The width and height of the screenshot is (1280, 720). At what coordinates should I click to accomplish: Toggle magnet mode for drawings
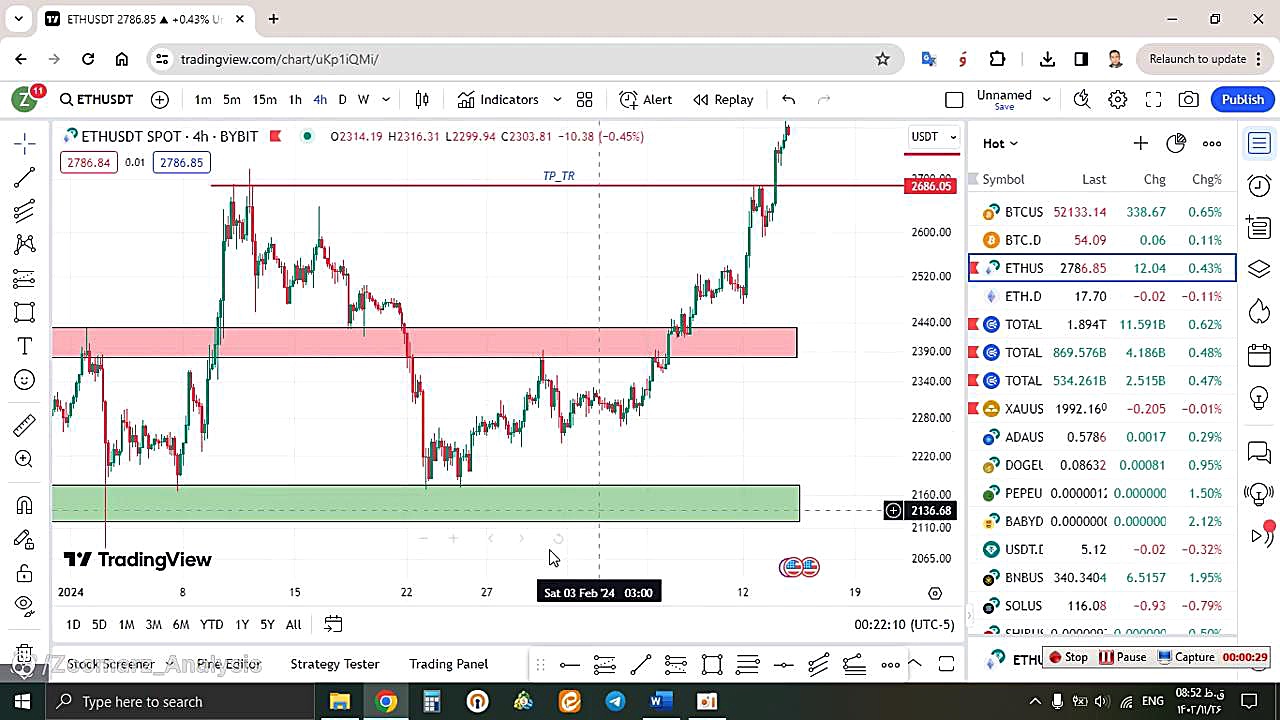(25, 505)
